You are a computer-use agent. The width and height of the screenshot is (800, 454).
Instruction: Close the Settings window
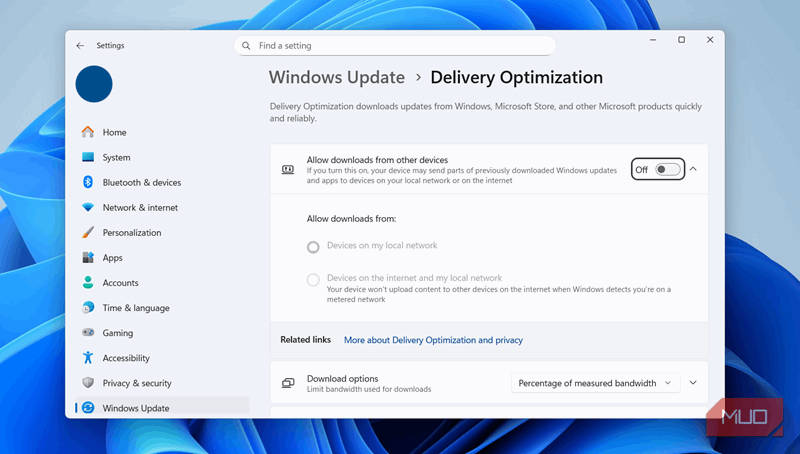coord(710,40)
